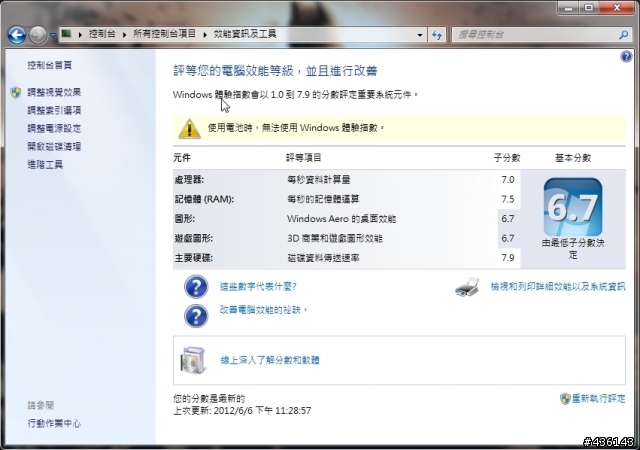Open 開啟磁碟清理 link
Screen dimensions: 640x450
(x=54, y=146)
